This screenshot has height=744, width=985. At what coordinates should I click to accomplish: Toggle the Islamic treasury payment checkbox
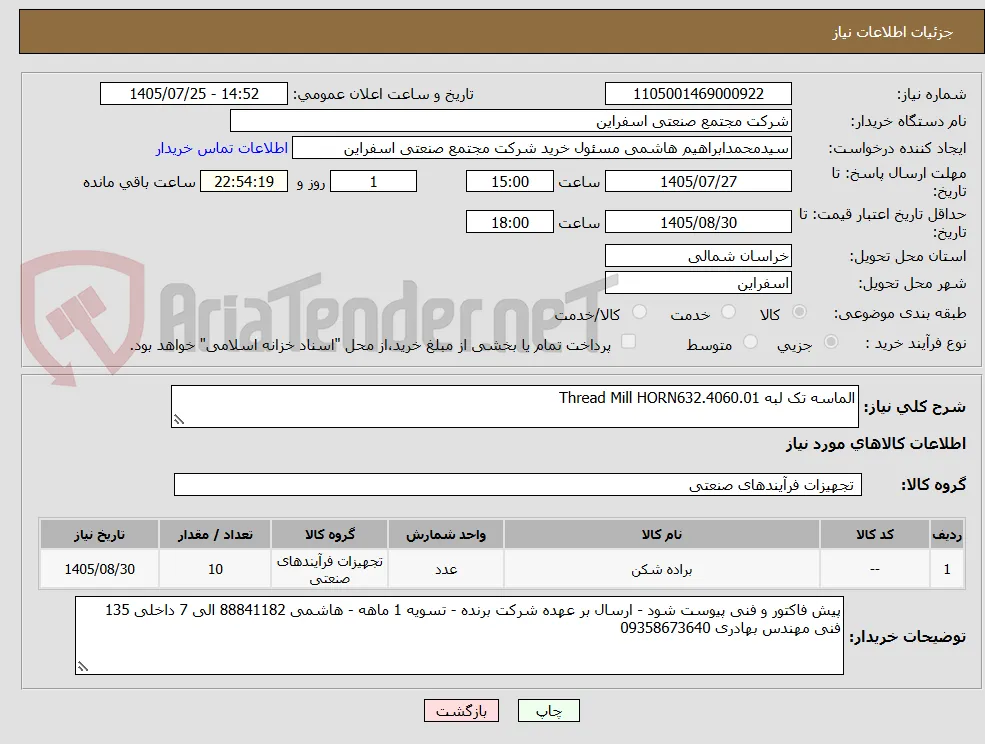coord(628,341)
